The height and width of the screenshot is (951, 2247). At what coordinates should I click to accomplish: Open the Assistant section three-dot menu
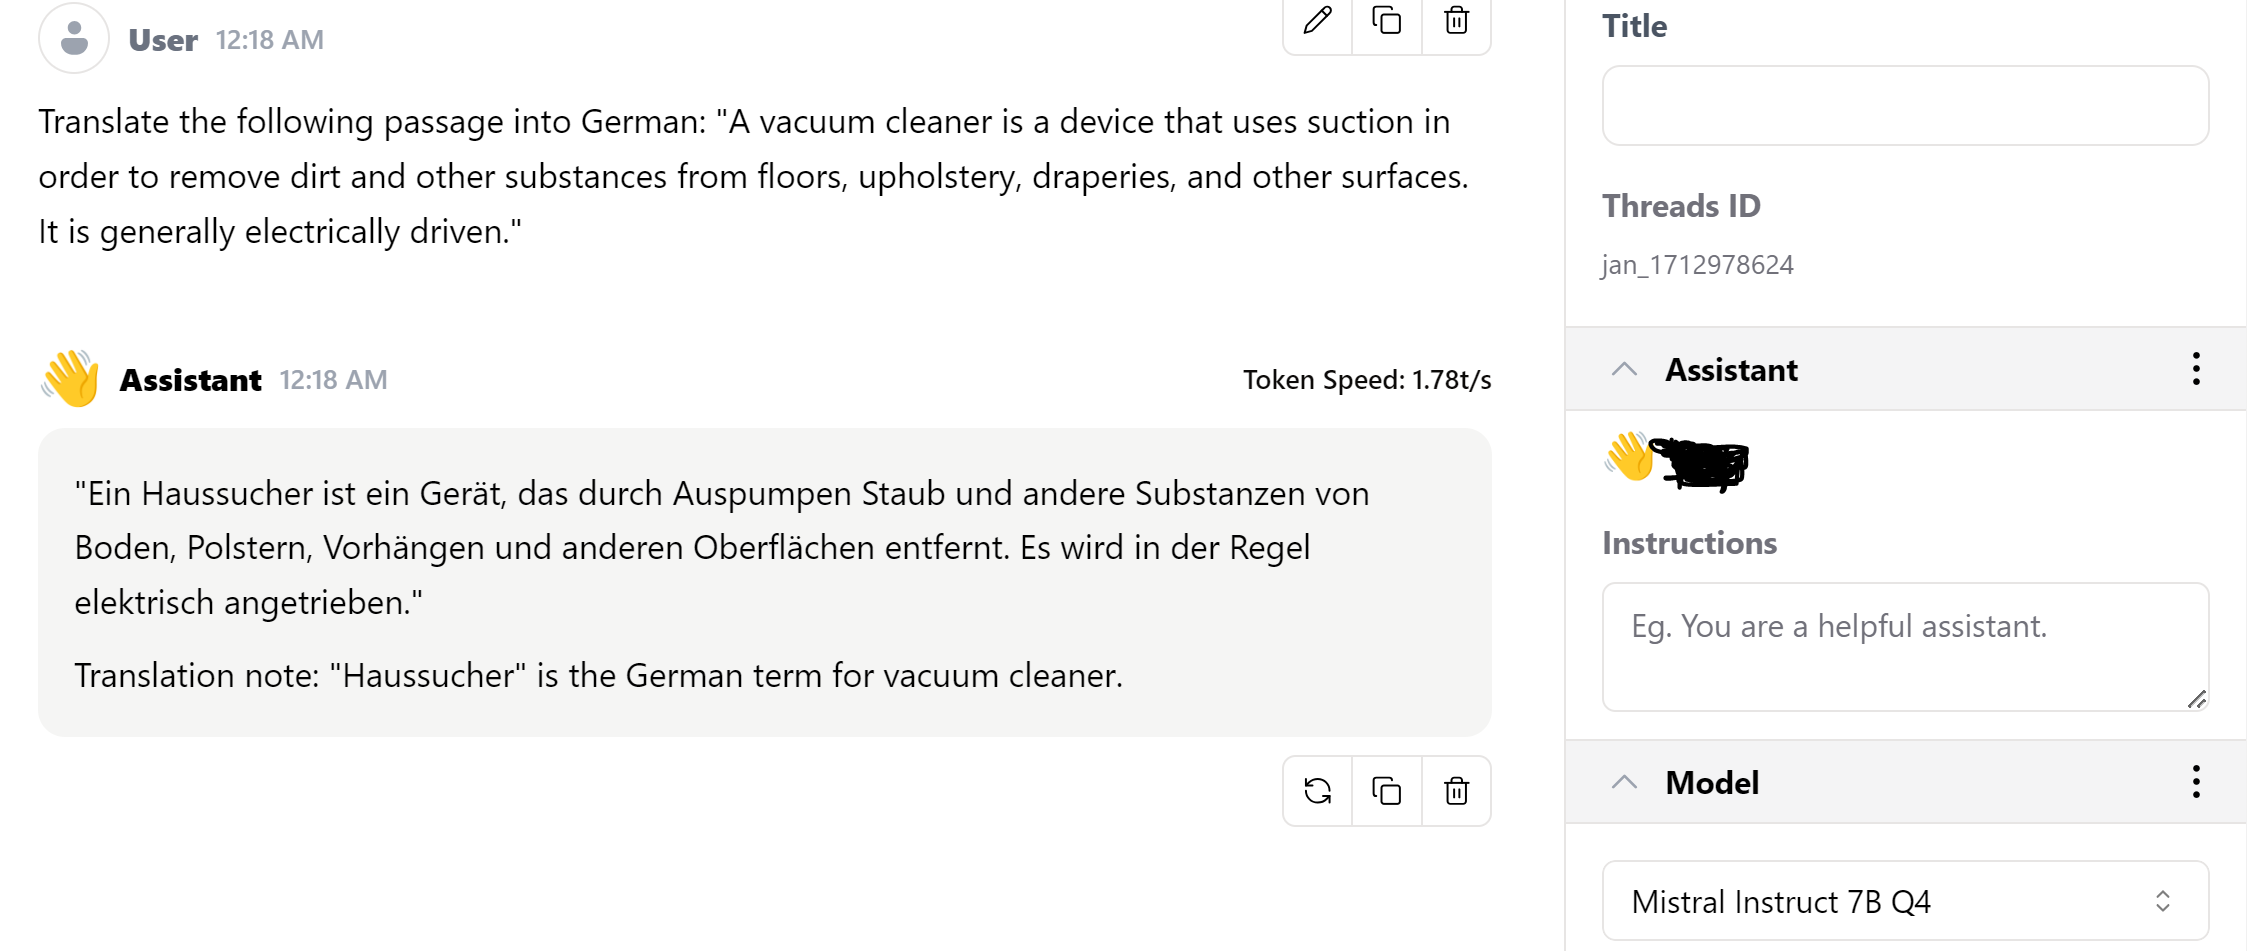[x=2195, y=369]
